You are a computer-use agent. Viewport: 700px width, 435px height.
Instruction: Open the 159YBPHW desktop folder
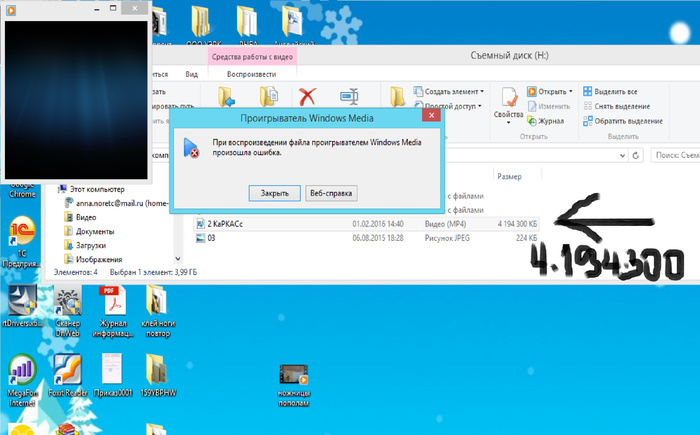click(158, 376)
